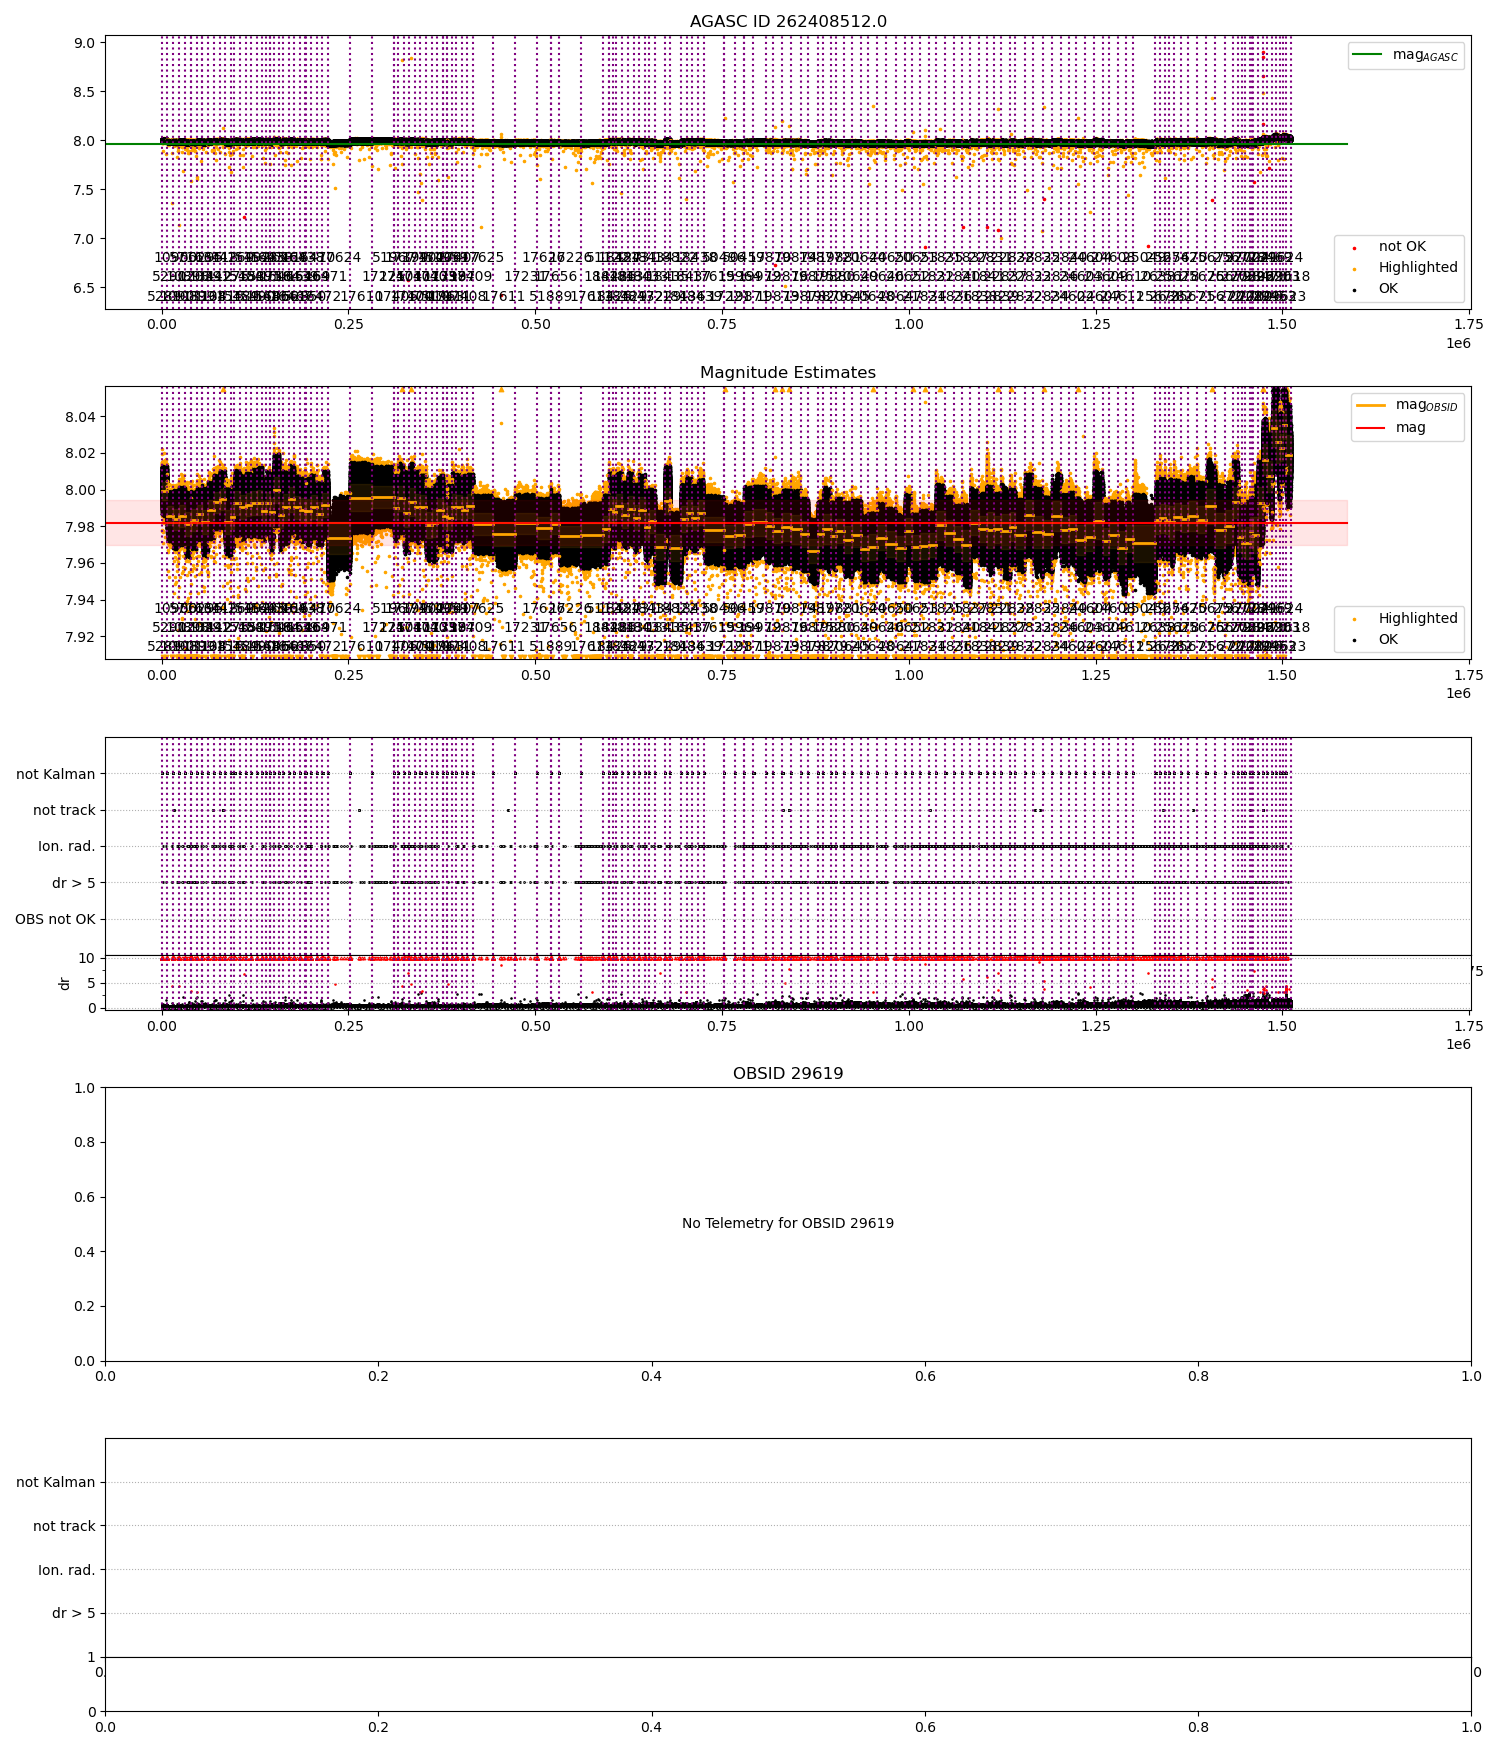The image size is (1500, 1750).
Task: Click the '0.4' x-axis tick in OBSID 29619 panel
Action: [652, 1377]
